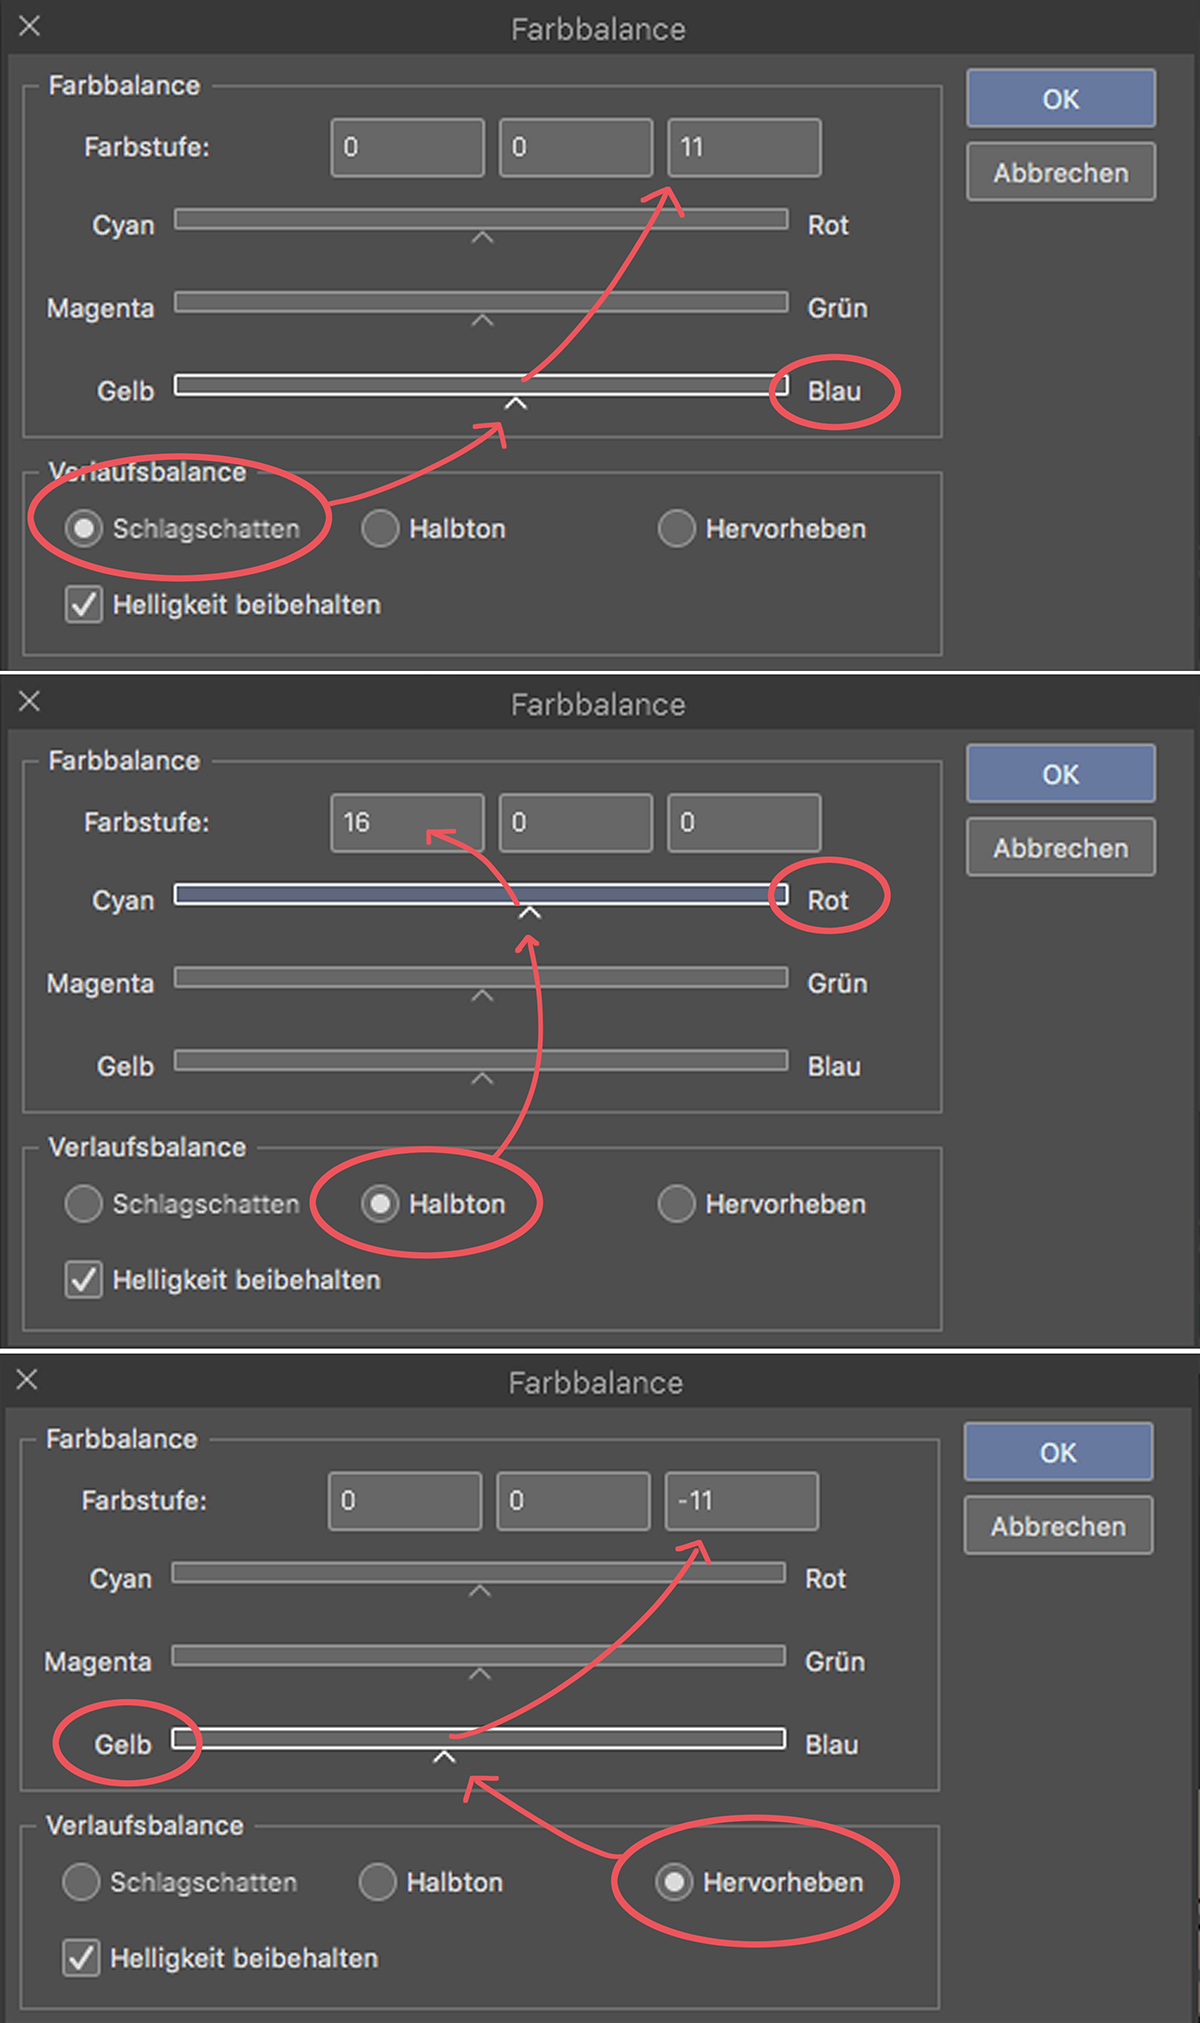This screenshot has height=2023, width=1200.
Task: Click Abbrechen in the dialog with Halbton selected
Action: 1060,848
